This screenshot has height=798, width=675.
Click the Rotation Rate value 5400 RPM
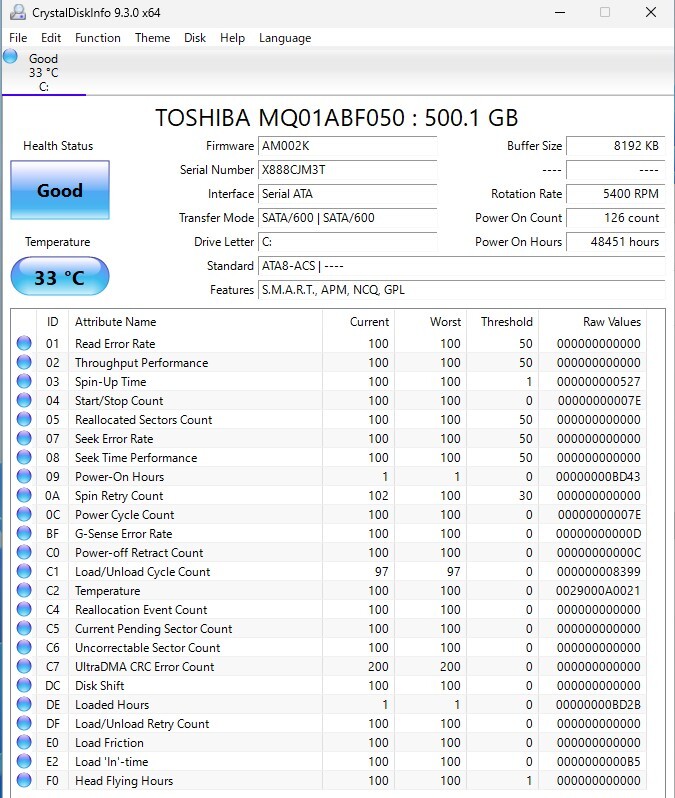pos(615,194)
